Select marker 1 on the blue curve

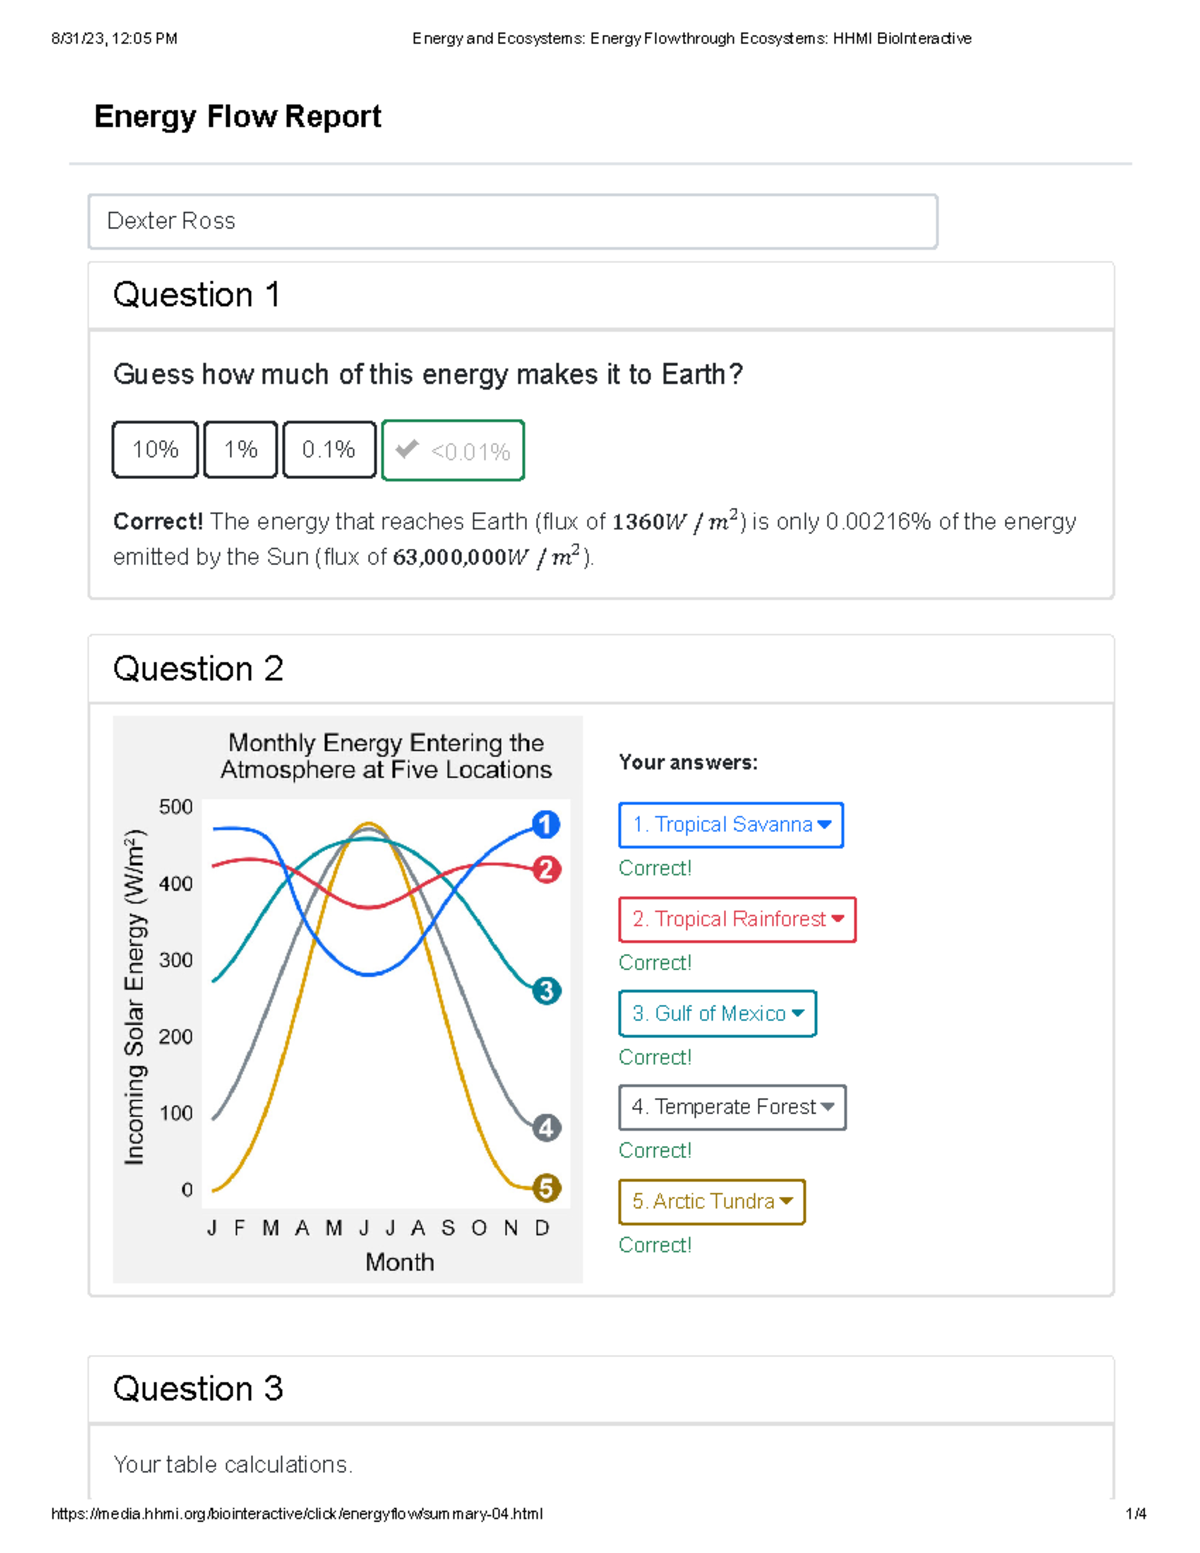pos(544,823)
